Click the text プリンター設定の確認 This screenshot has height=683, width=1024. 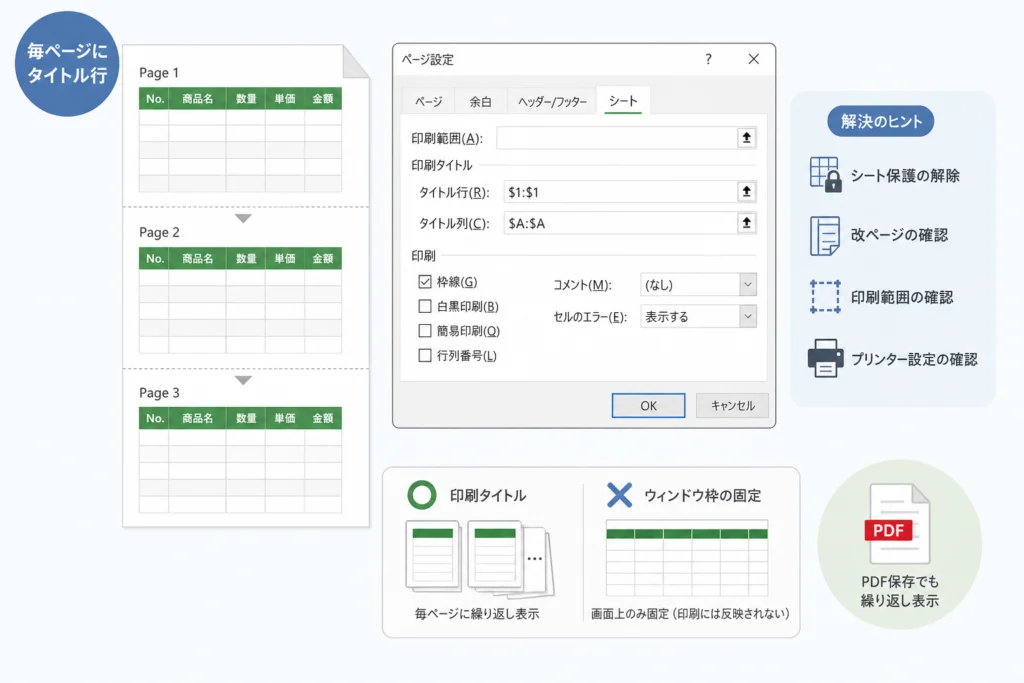click(x=914, y=359)
